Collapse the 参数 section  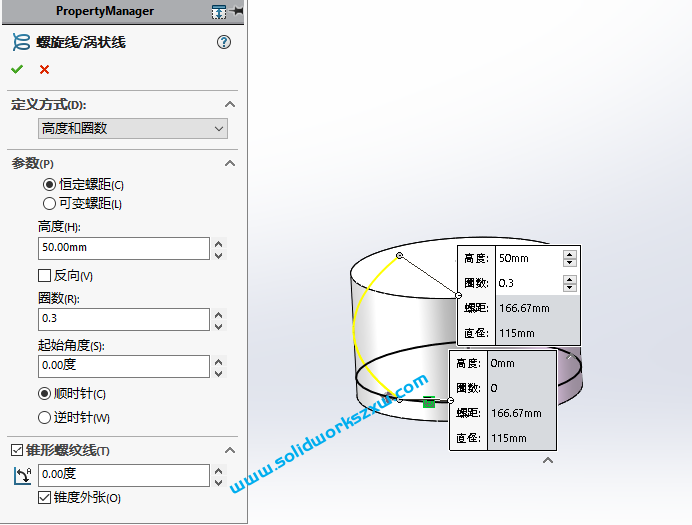230,163
